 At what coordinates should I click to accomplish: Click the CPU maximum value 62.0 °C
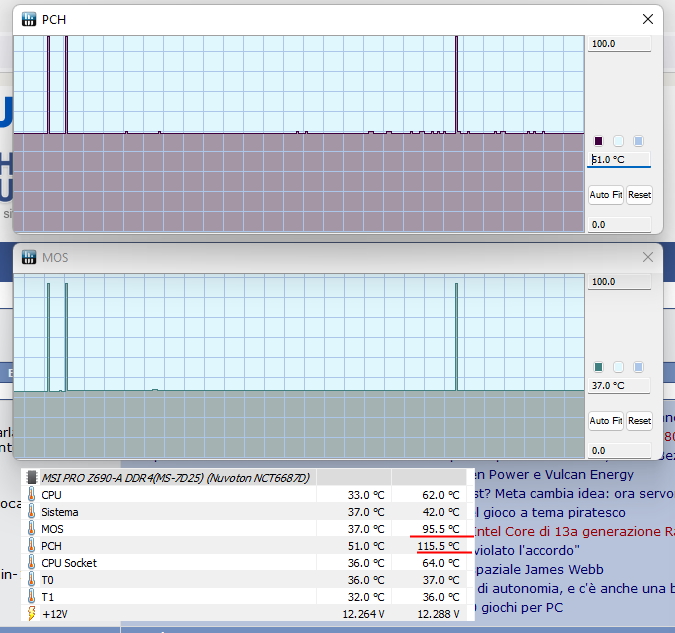[441, 495]
